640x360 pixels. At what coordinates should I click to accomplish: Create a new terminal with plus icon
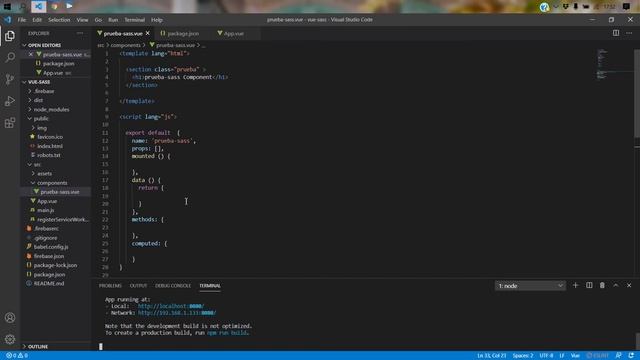pos(576,285)
